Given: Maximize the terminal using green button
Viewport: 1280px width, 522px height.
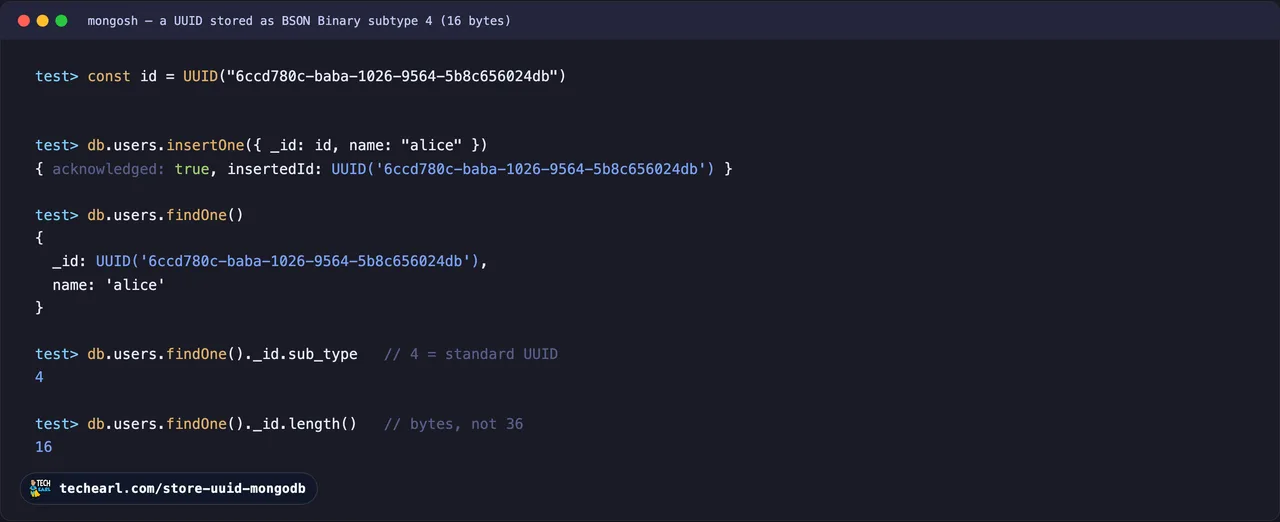Looking at the screenshot, I should coord(61,20).
